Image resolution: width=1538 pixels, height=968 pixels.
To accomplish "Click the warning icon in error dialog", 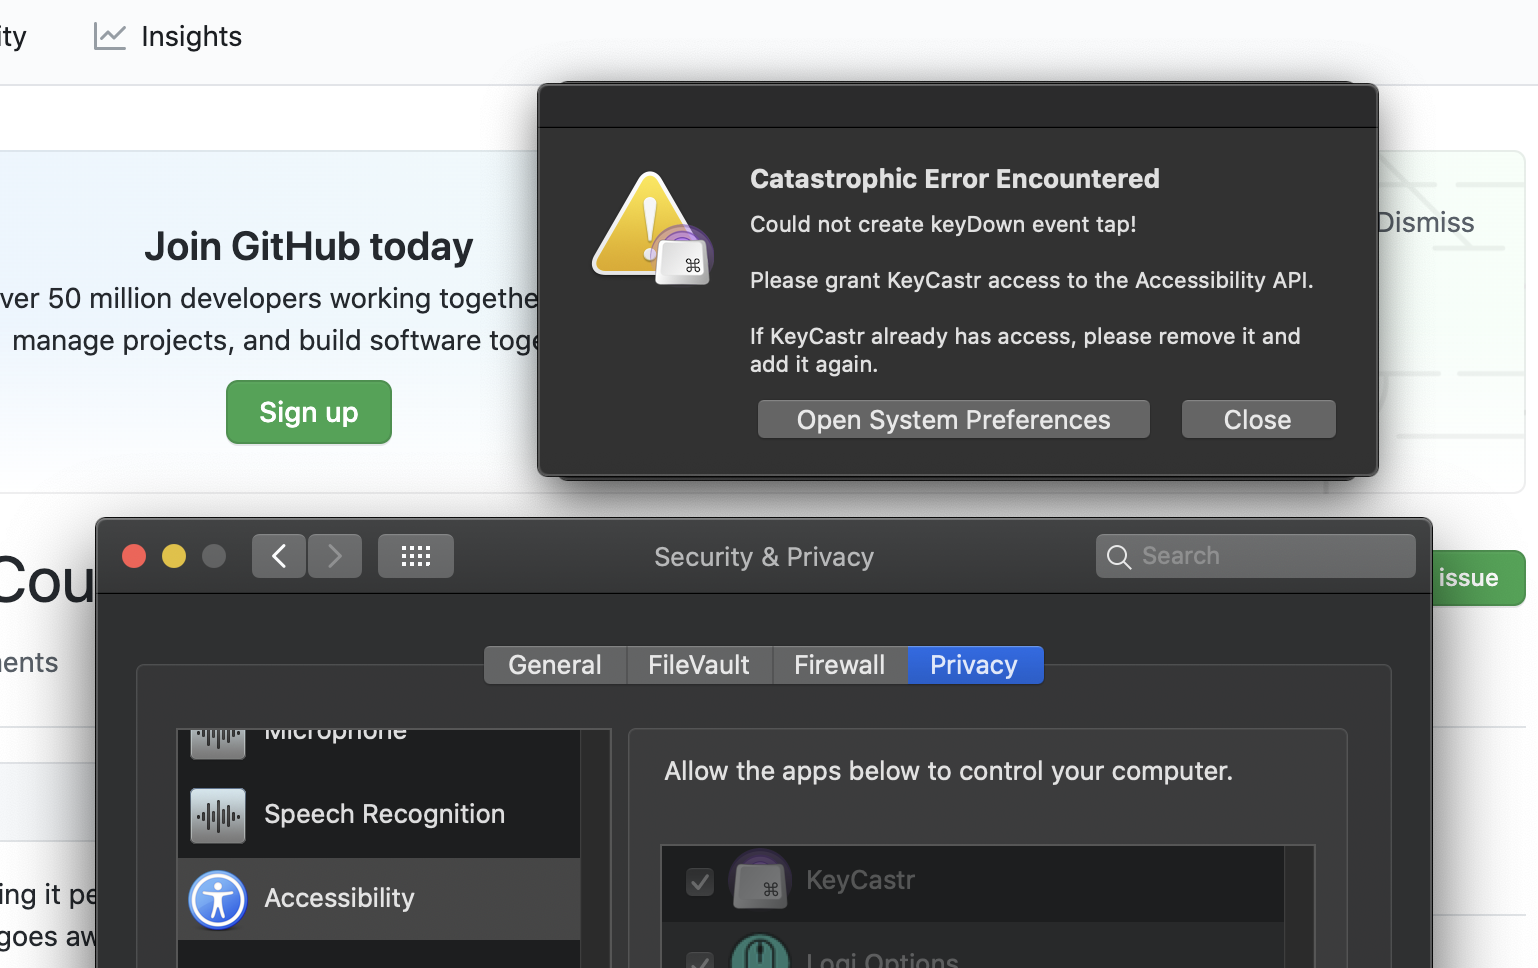I will coord(653,228).
